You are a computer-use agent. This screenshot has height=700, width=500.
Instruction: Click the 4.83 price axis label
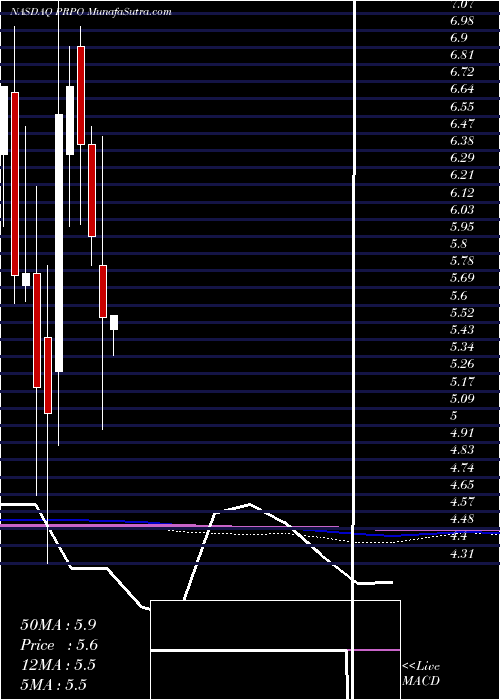pos(462,450)
